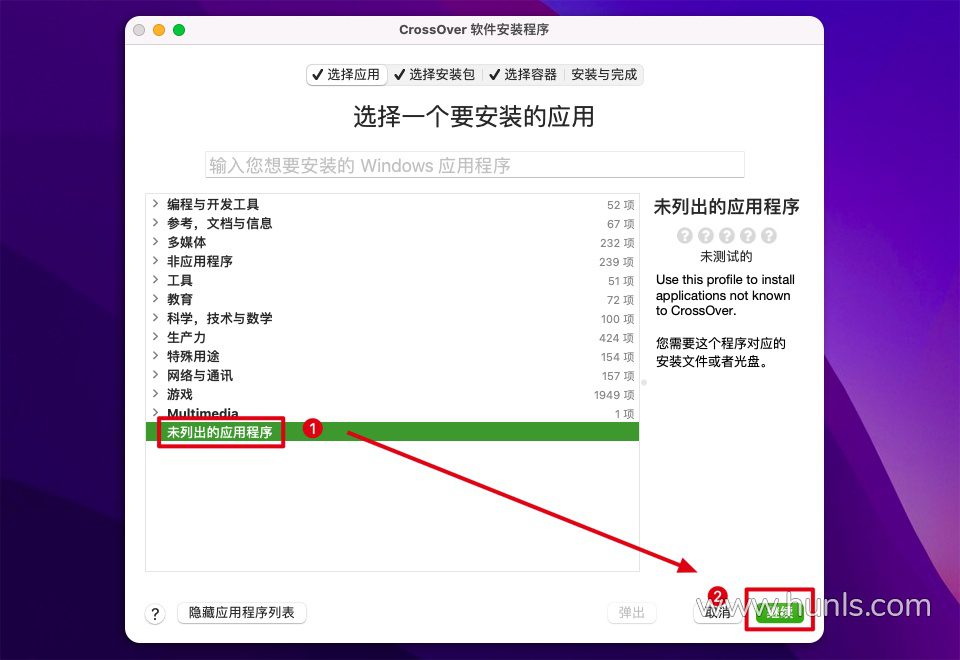Expand the 游戏 category chevron
Screen dimensions: 960x660
(156, 394)
